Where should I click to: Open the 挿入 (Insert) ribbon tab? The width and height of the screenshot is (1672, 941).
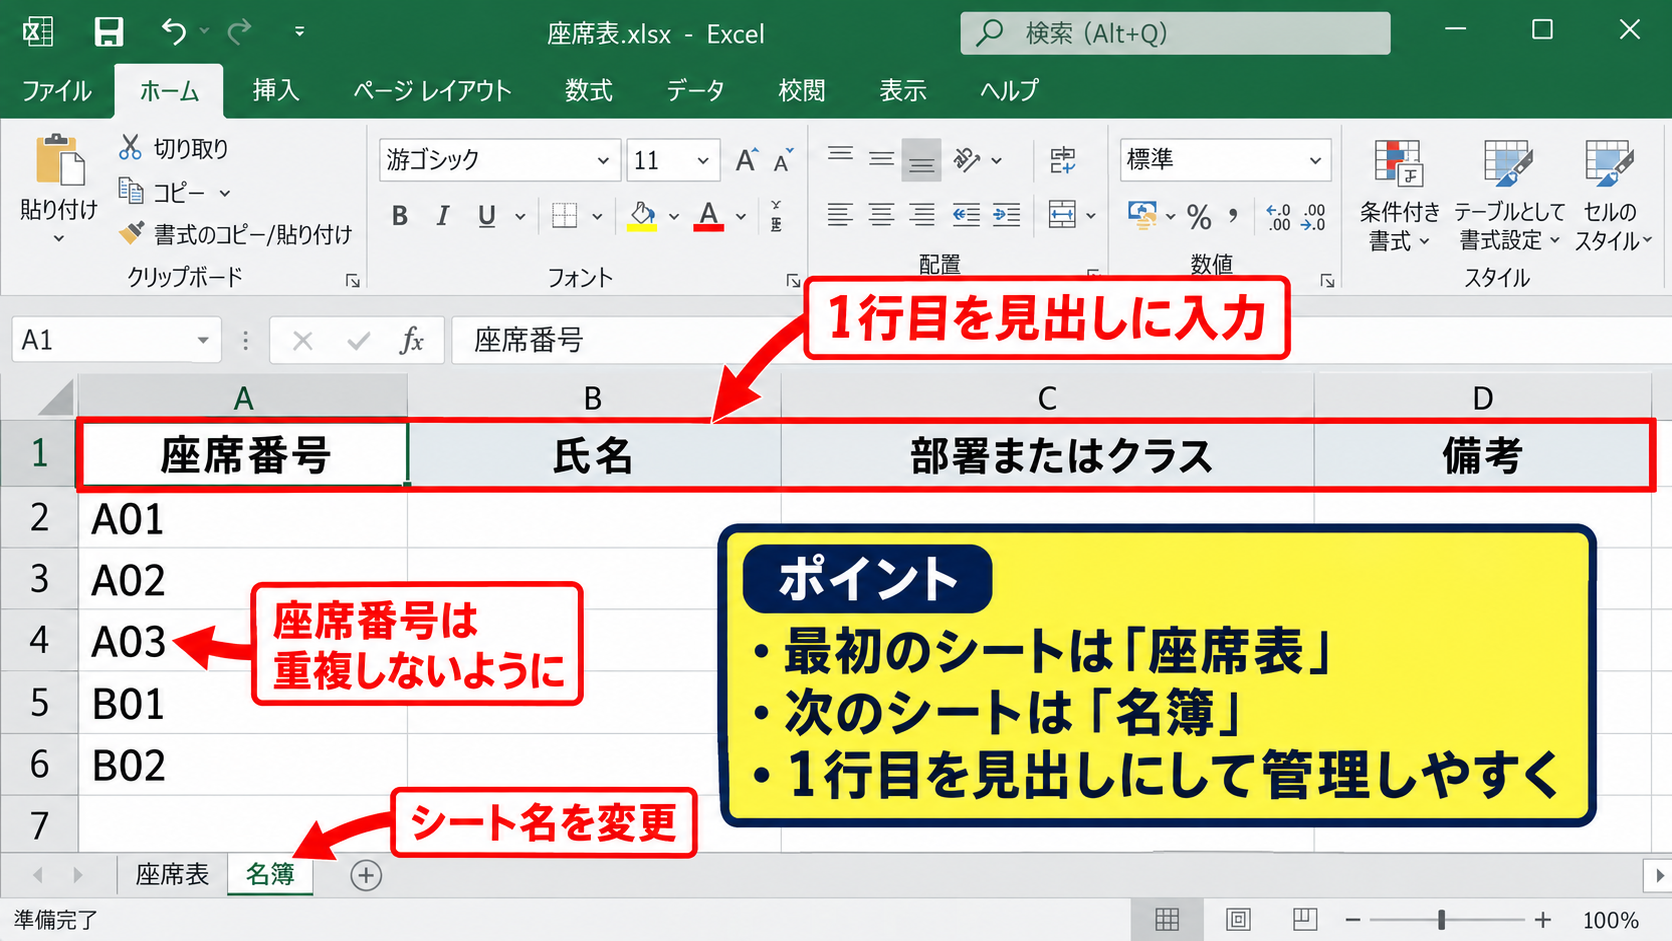click(276, 90)
